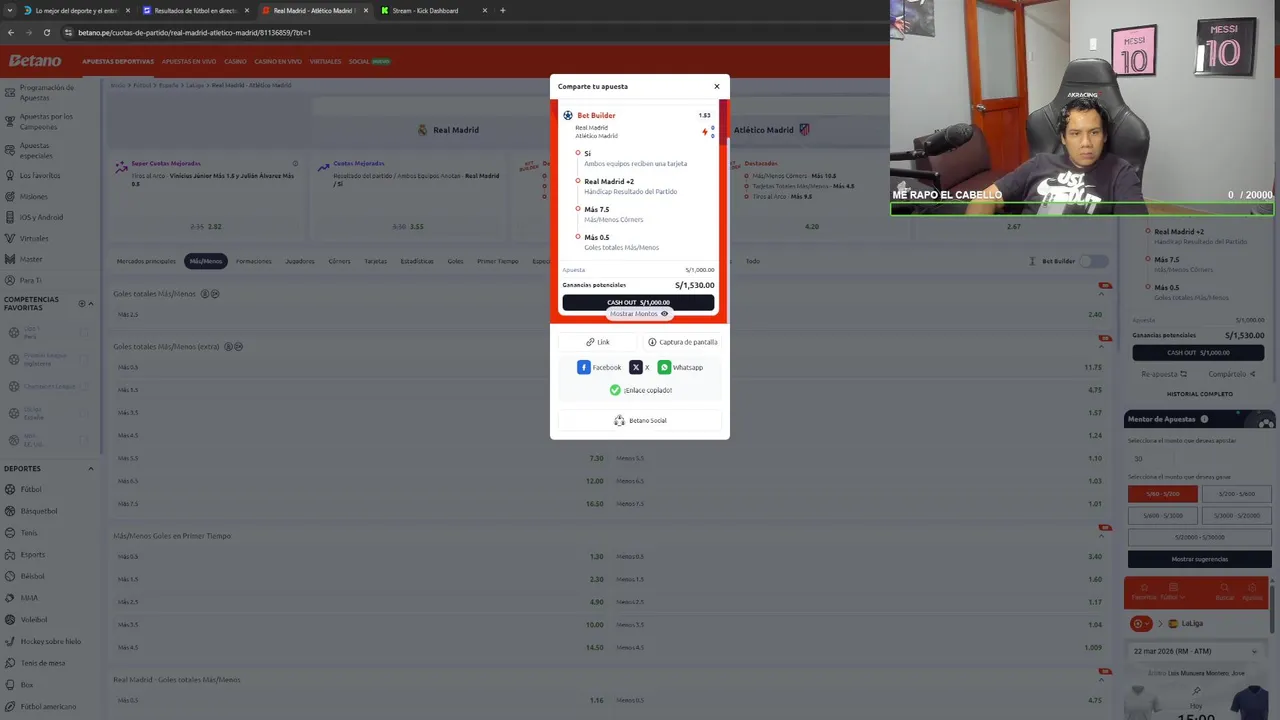The height and width of the screenshot is (720, 1280).
Task: Select S/20000 - S/30000 winnings range
Action: click(x=1199, y=537)
